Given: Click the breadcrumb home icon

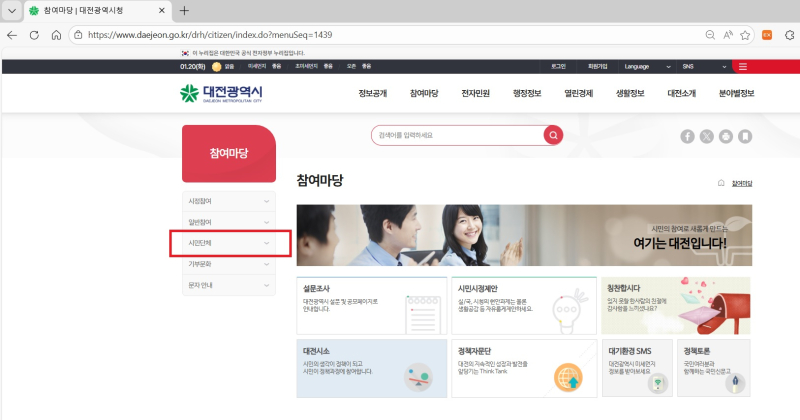Looking at the screenshot, I should point(722,184).
